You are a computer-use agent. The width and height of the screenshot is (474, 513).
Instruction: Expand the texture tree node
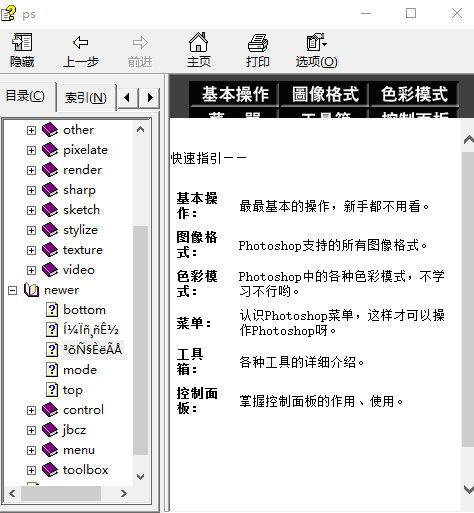[x=31, y=250]
